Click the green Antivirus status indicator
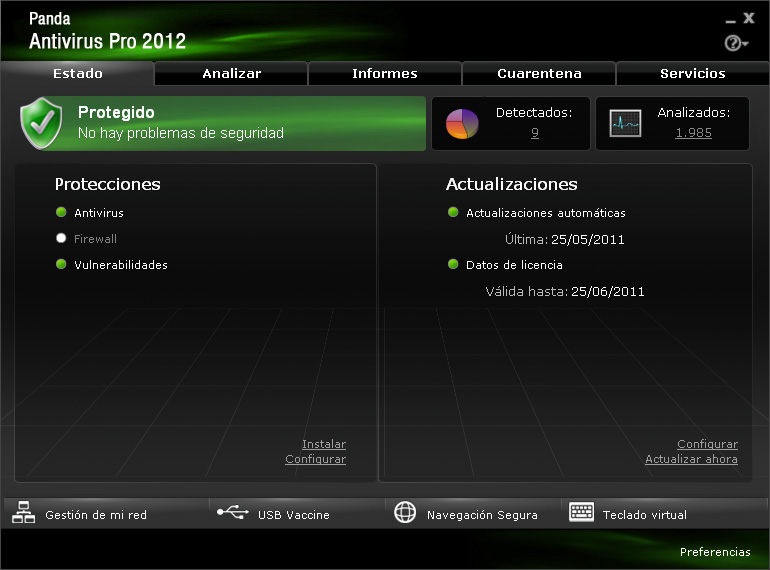This screenshot has width=770, height=570. tap(61, 212)
